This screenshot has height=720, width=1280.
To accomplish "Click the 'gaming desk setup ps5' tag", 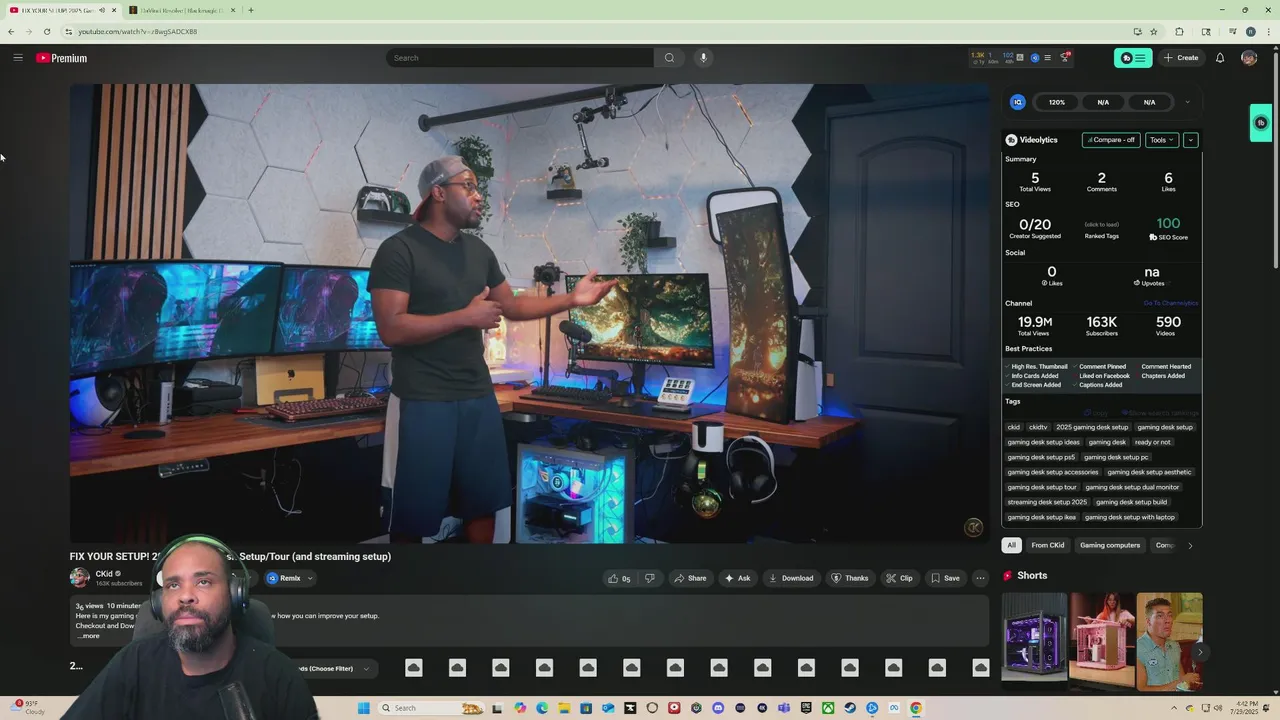I will coord(1041,457).
